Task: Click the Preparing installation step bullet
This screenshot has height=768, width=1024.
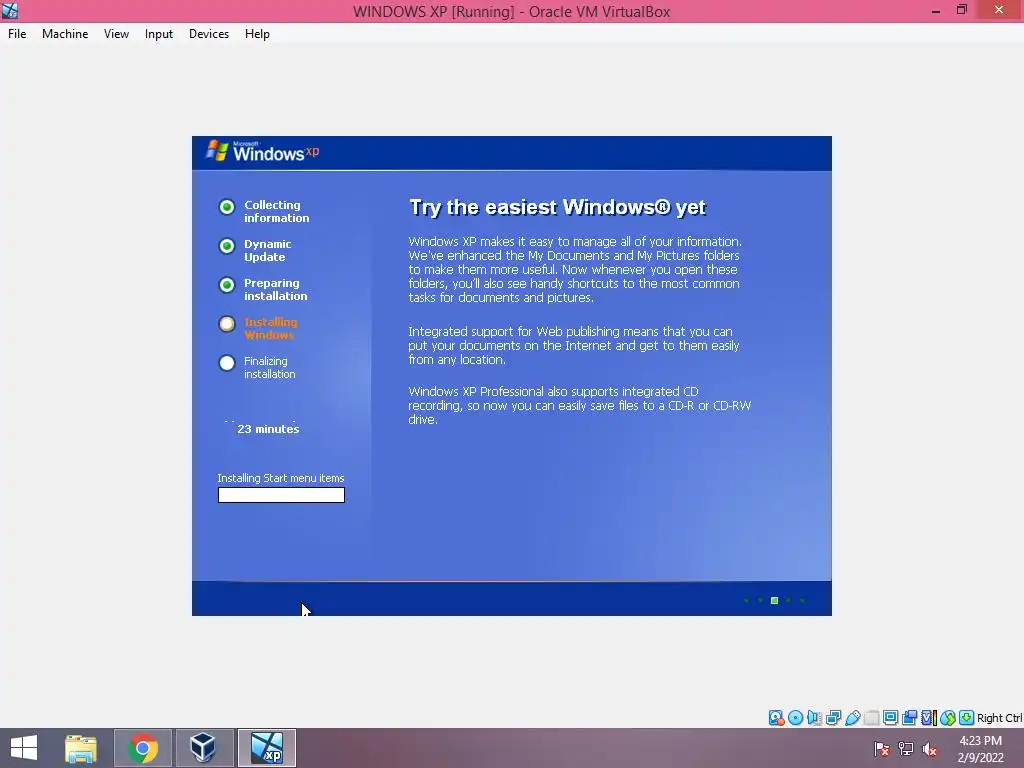Action: [227, 285]
